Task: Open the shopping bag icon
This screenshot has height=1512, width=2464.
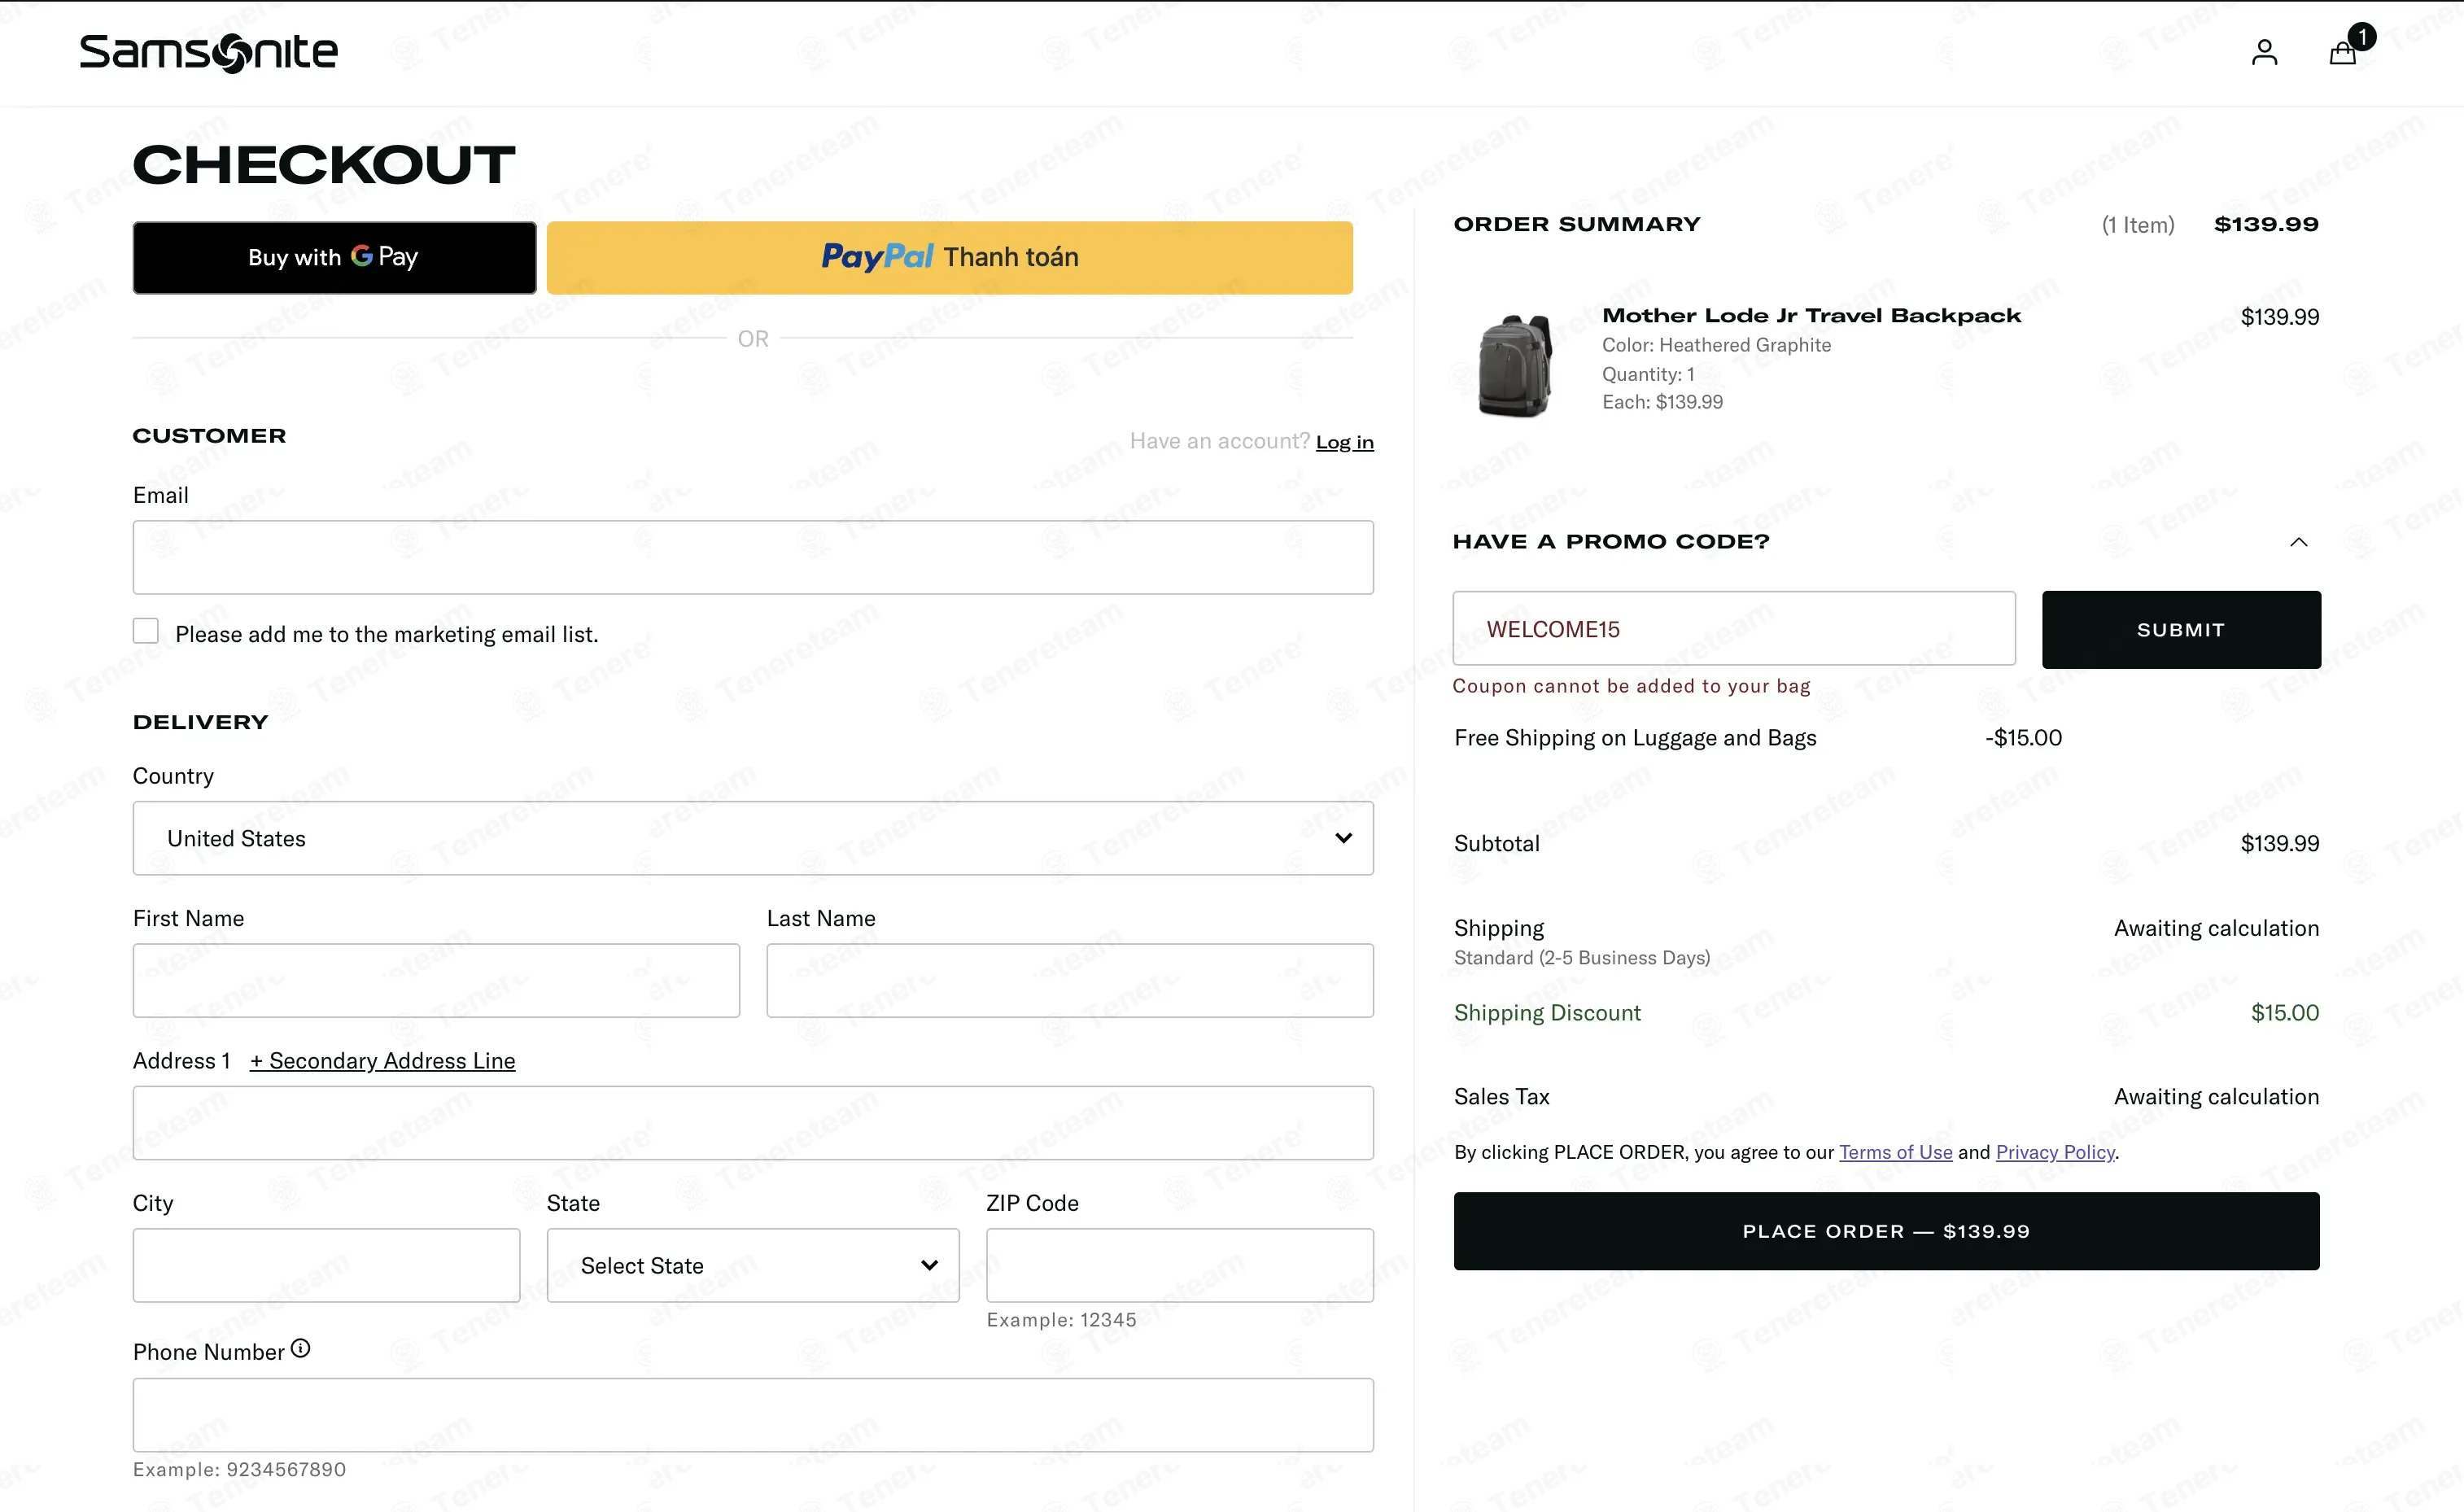Action: [2343, 52]
